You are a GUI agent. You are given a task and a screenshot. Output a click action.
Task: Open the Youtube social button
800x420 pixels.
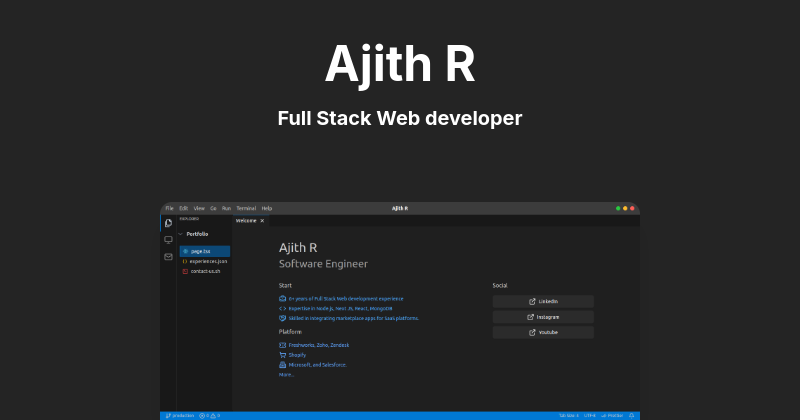[x=543, y=332]
